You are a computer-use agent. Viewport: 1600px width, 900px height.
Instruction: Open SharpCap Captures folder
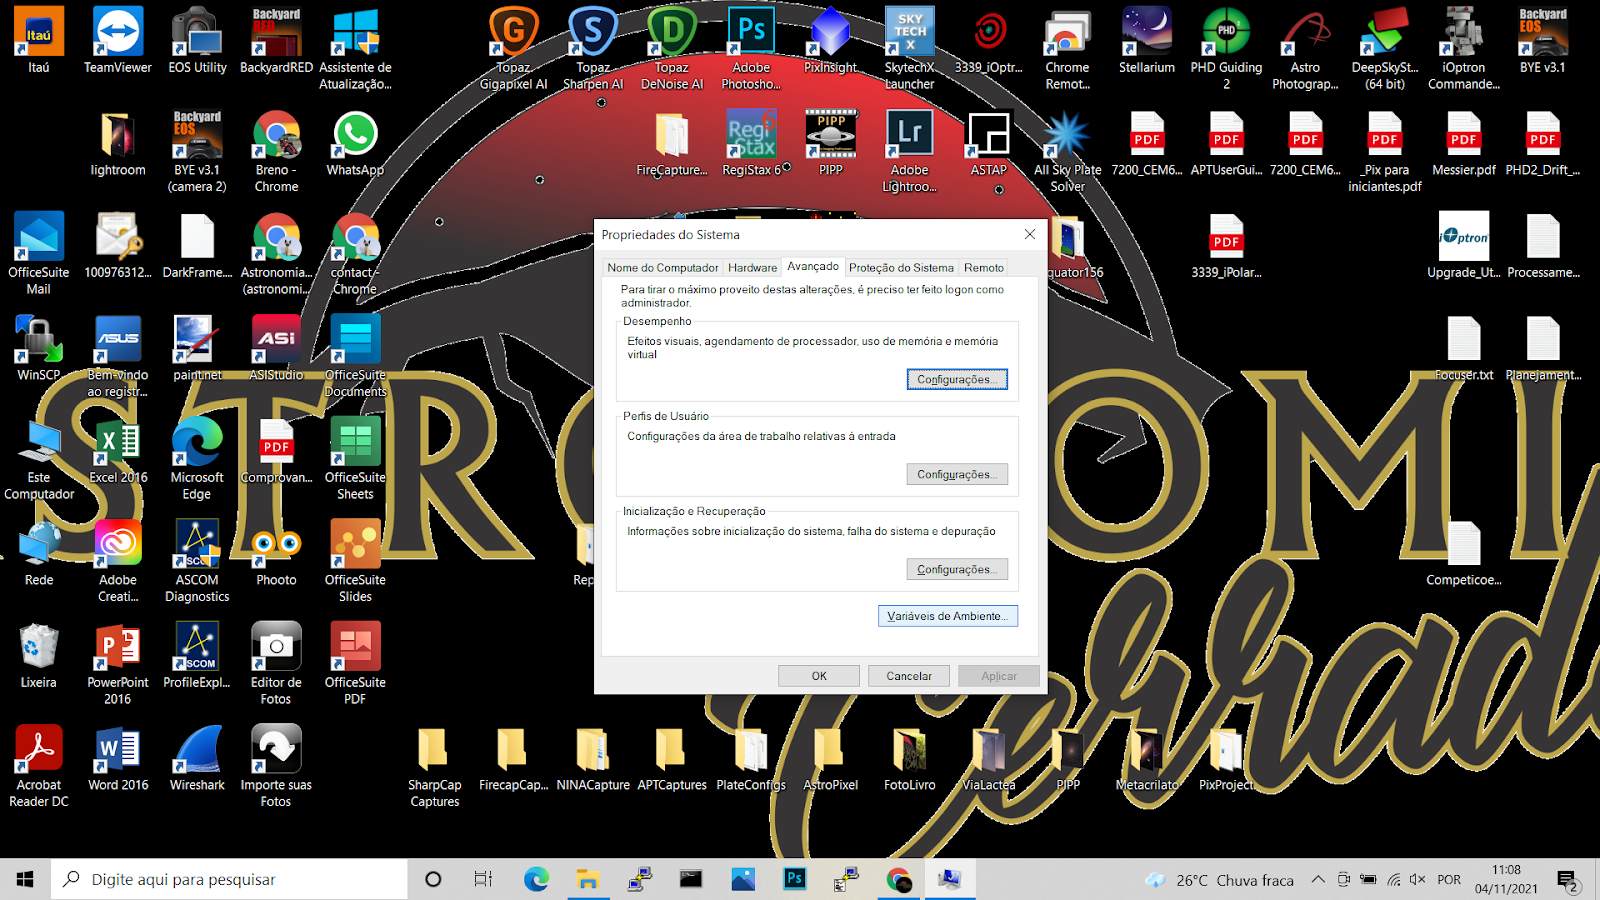coord(434,766)
